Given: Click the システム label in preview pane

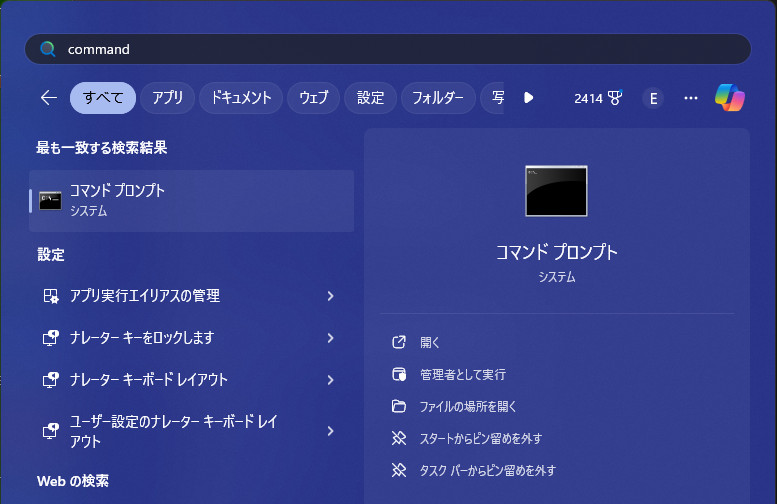Looking at the screenshot, I should [x=556, y=277].
